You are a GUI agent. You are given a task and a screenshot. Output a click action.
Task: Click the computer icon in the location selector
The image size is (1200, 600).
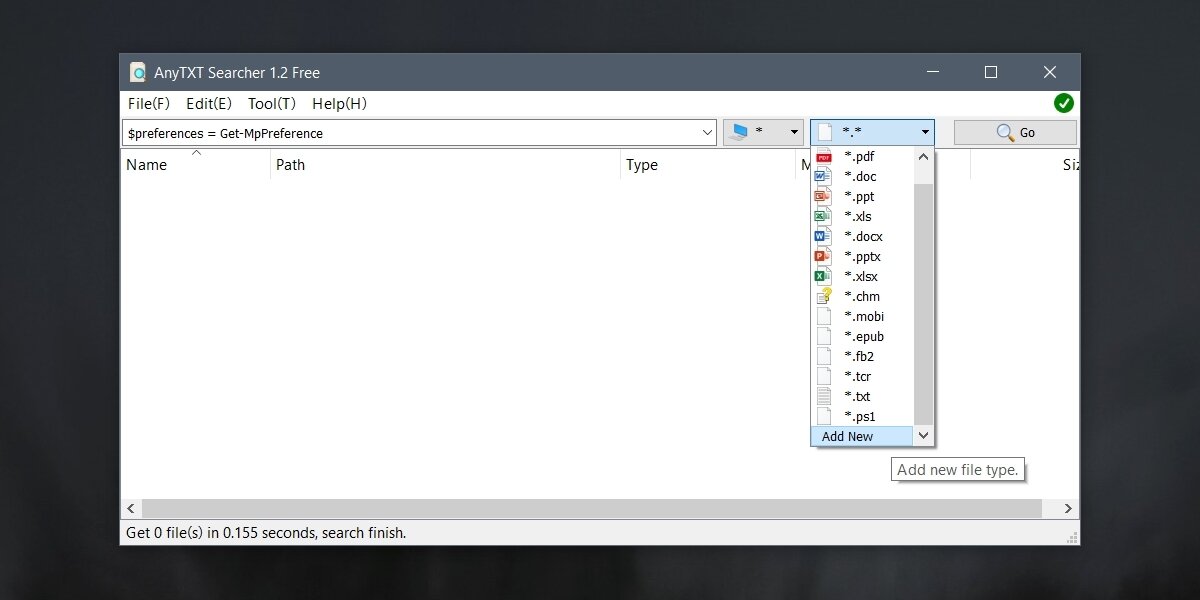(x=741, y=131)
